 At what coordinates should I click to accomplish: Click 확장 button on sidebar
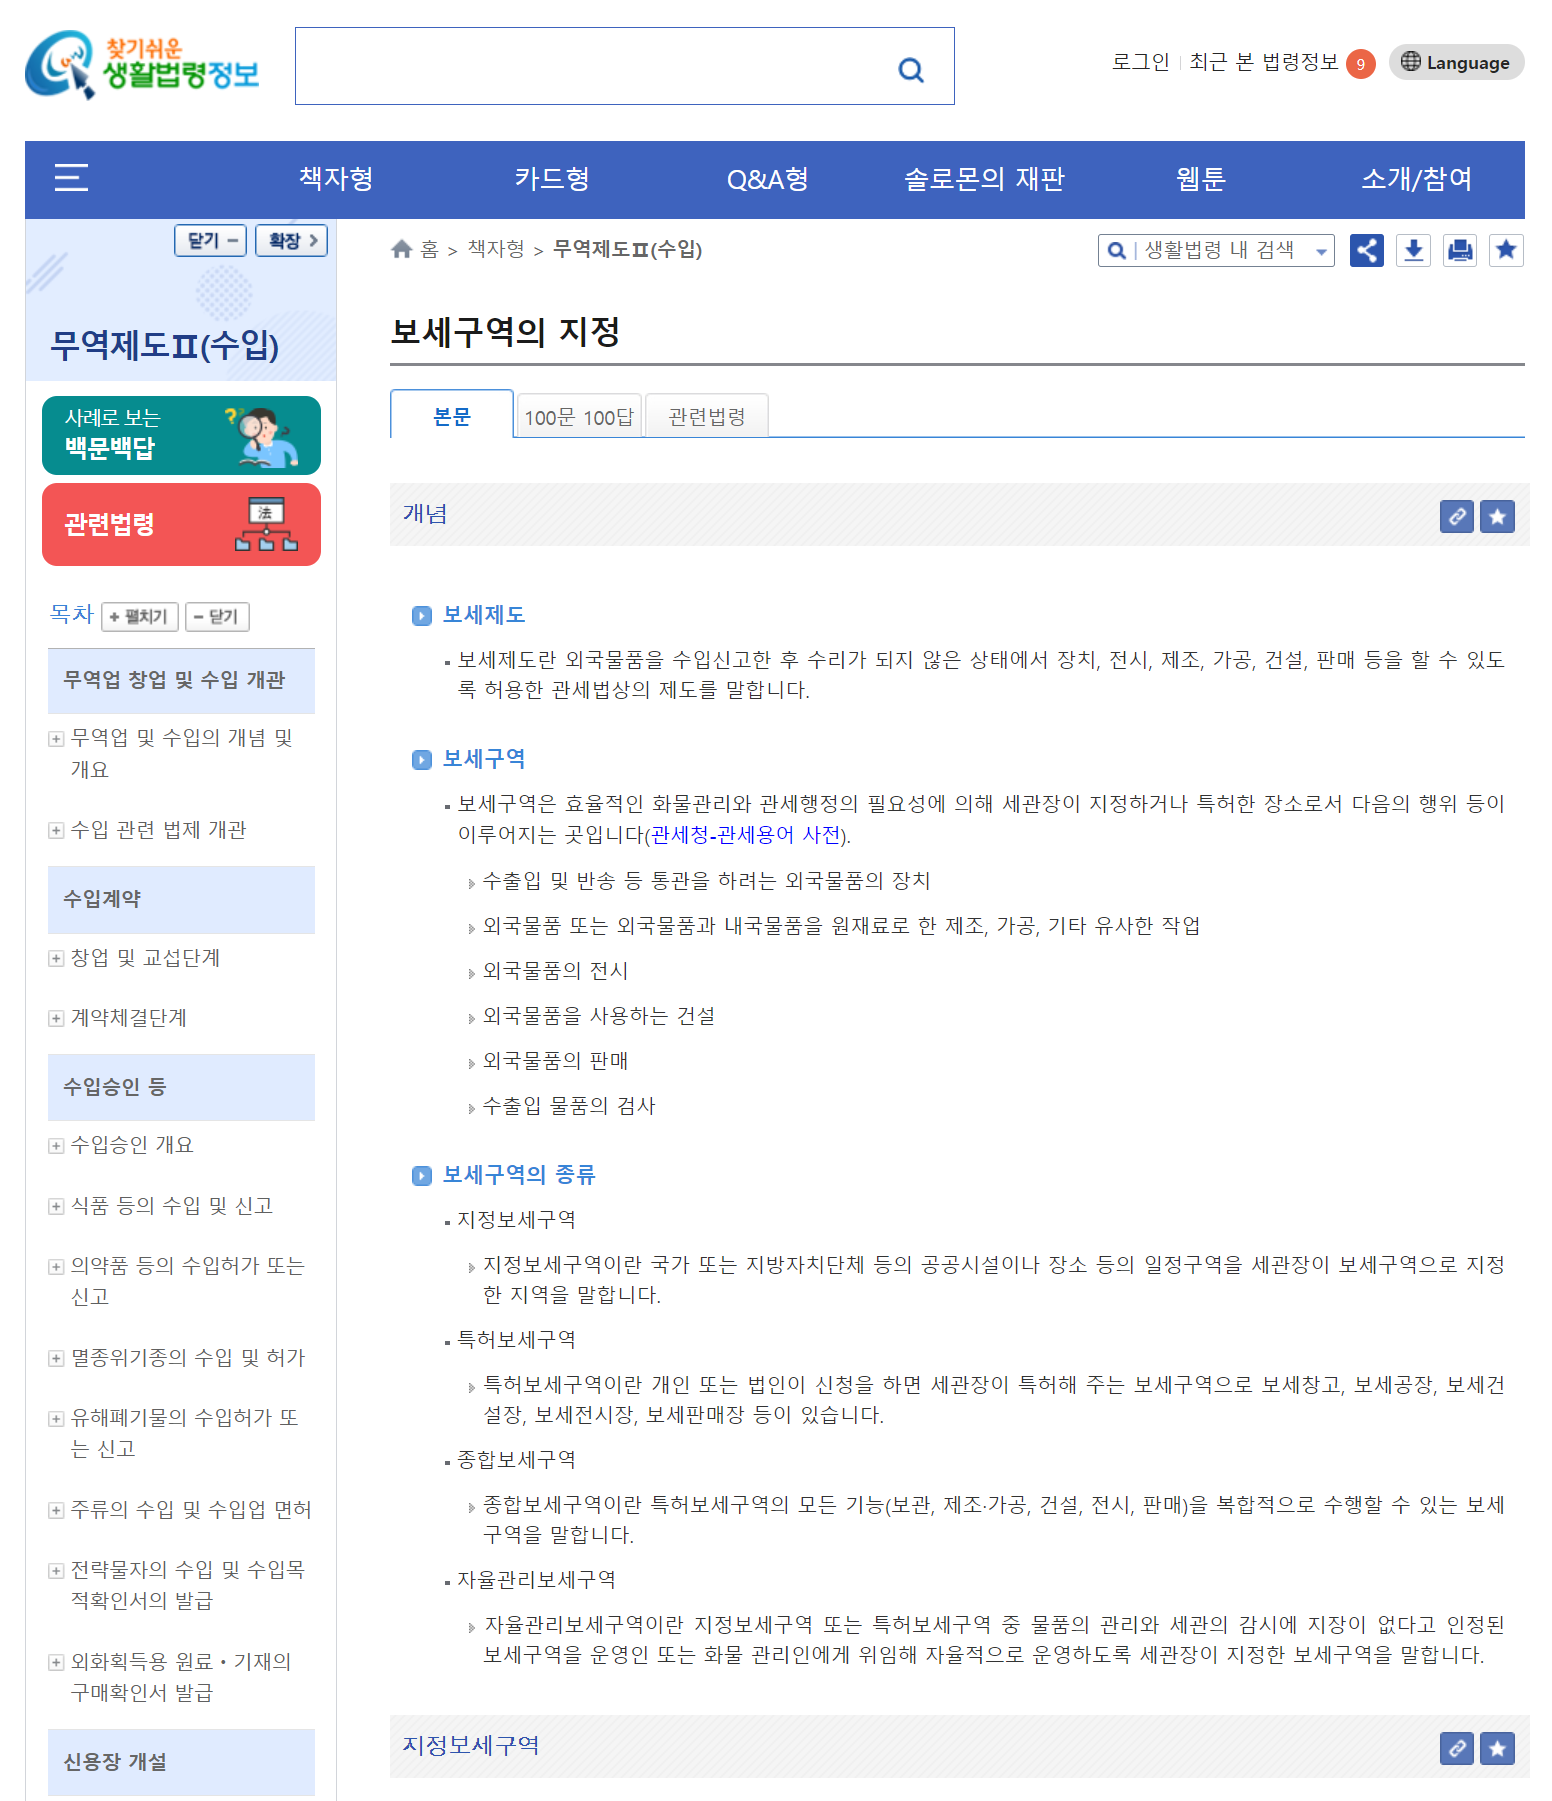(x=292, y=240)
